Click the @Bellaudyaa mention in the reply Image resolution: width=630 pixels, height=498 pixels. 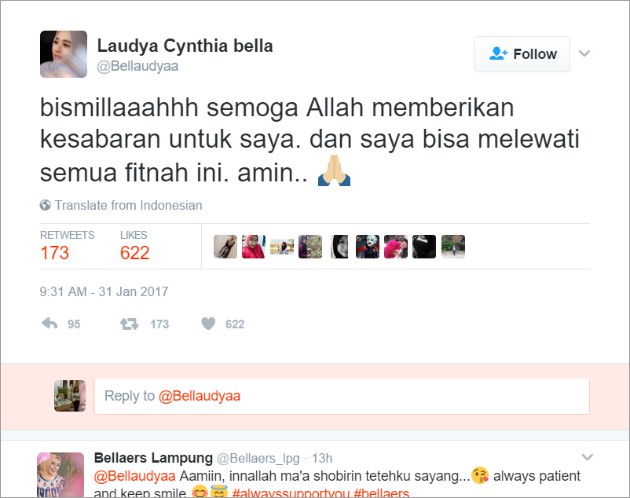click(135, 476)
